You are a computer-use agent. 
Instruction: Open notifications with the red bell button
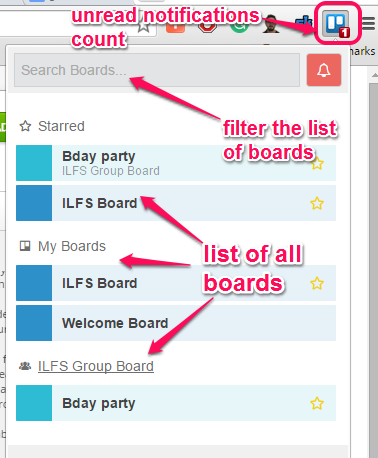coord(324,70)
